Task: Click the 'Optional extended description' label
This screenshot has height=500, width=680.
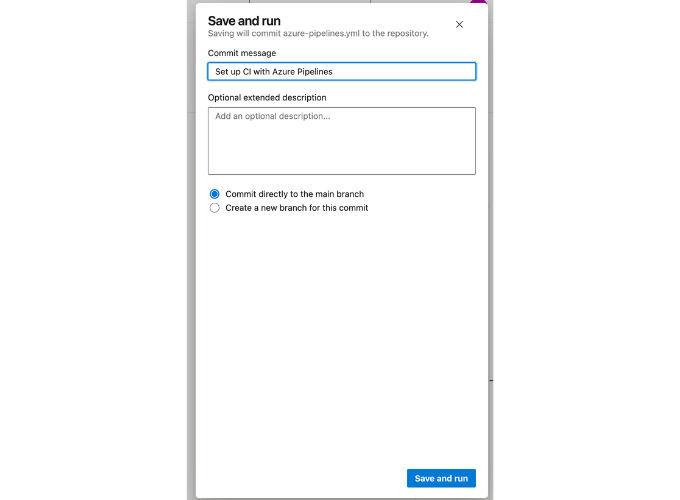Action: (267, 98)
